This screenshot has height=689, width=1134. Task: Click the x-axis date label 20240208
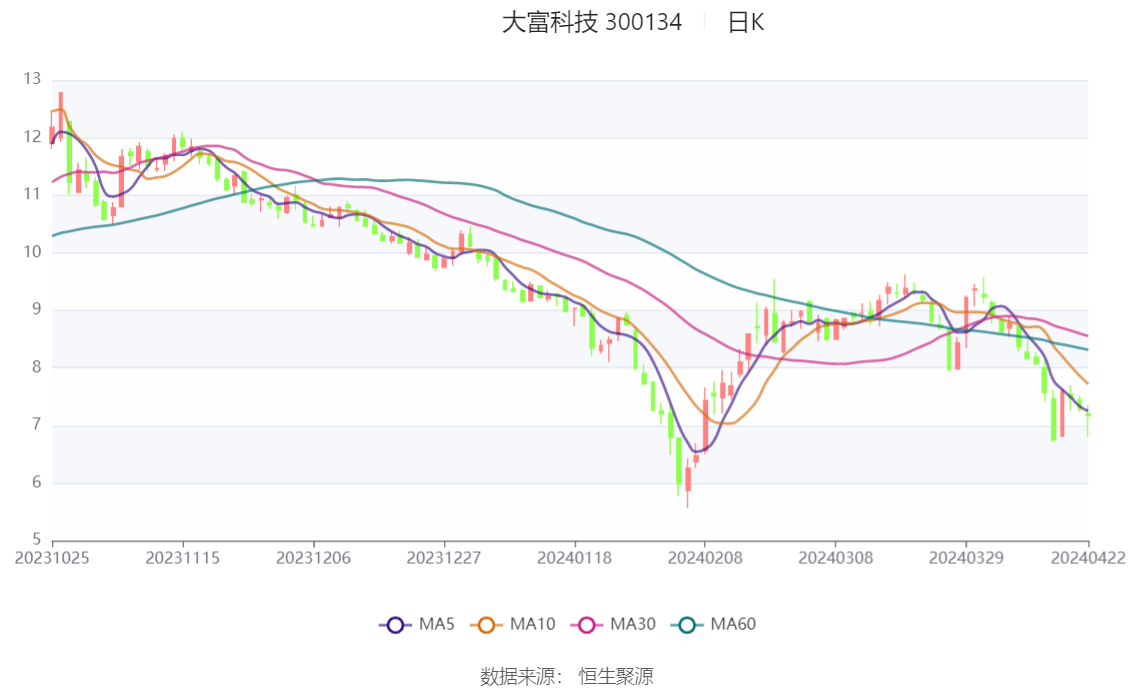click(x=704, y=558)
